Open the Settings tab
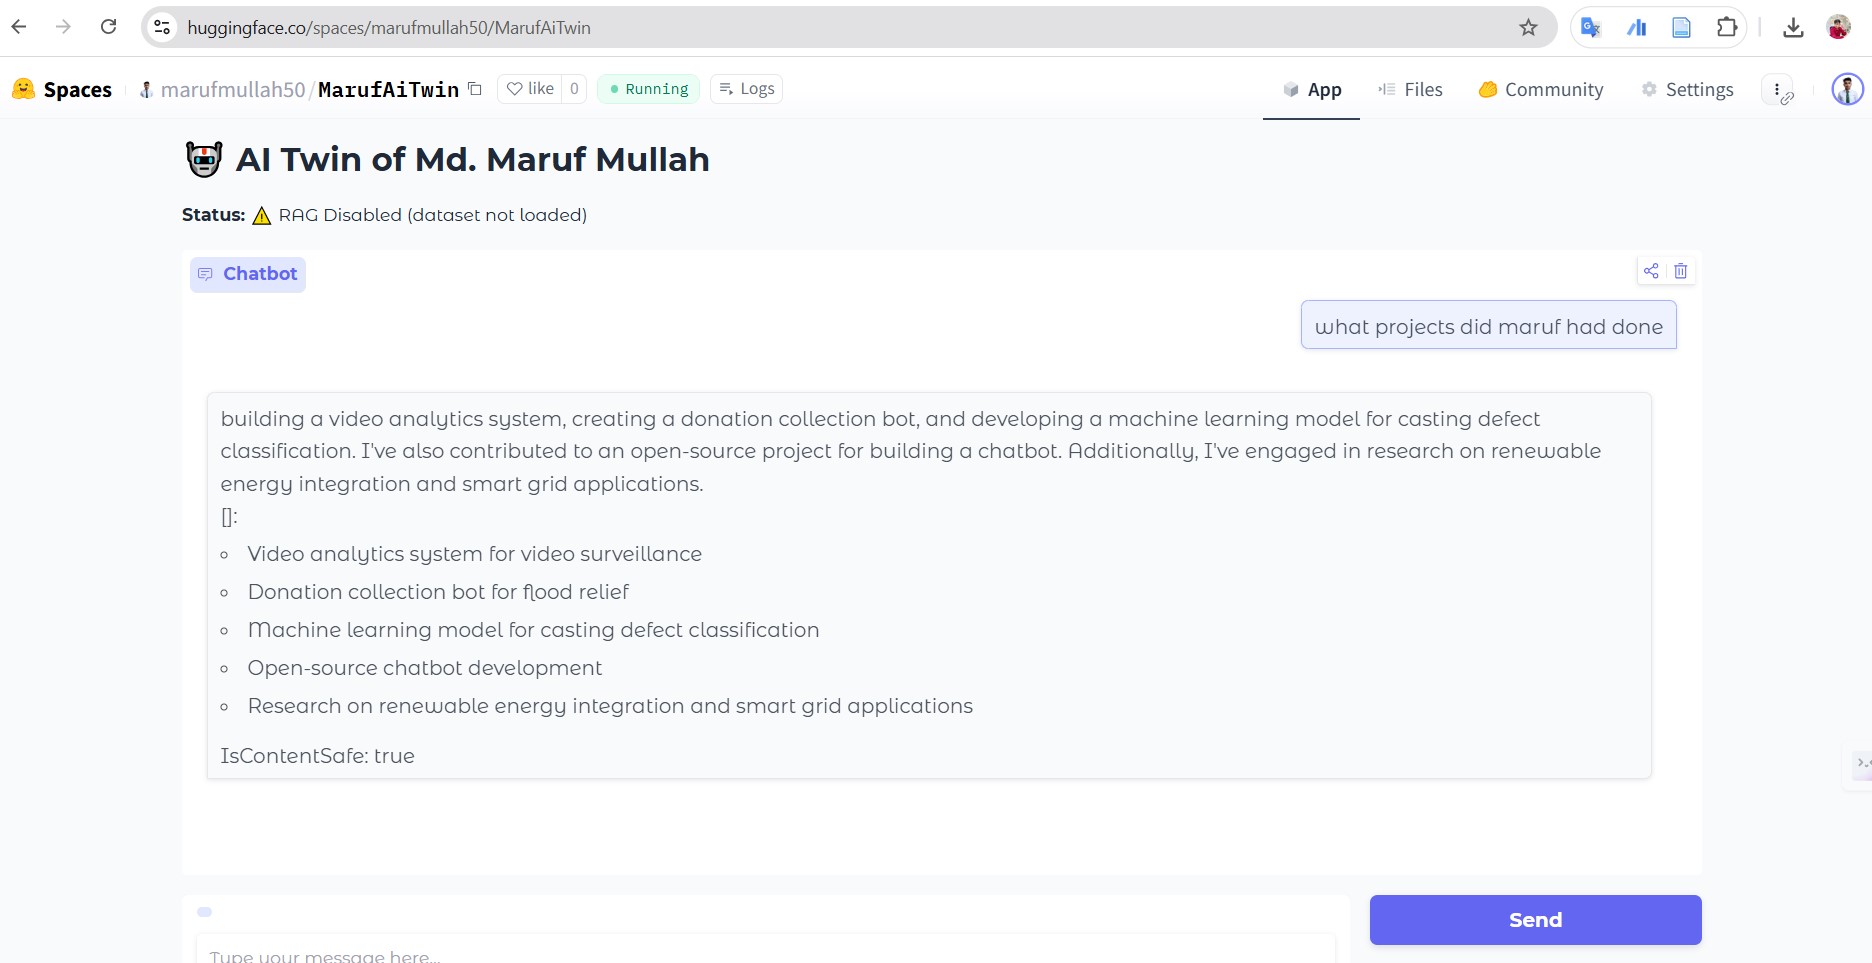The height and width of the screenshot is (963, 1872). click(1688, 90)
